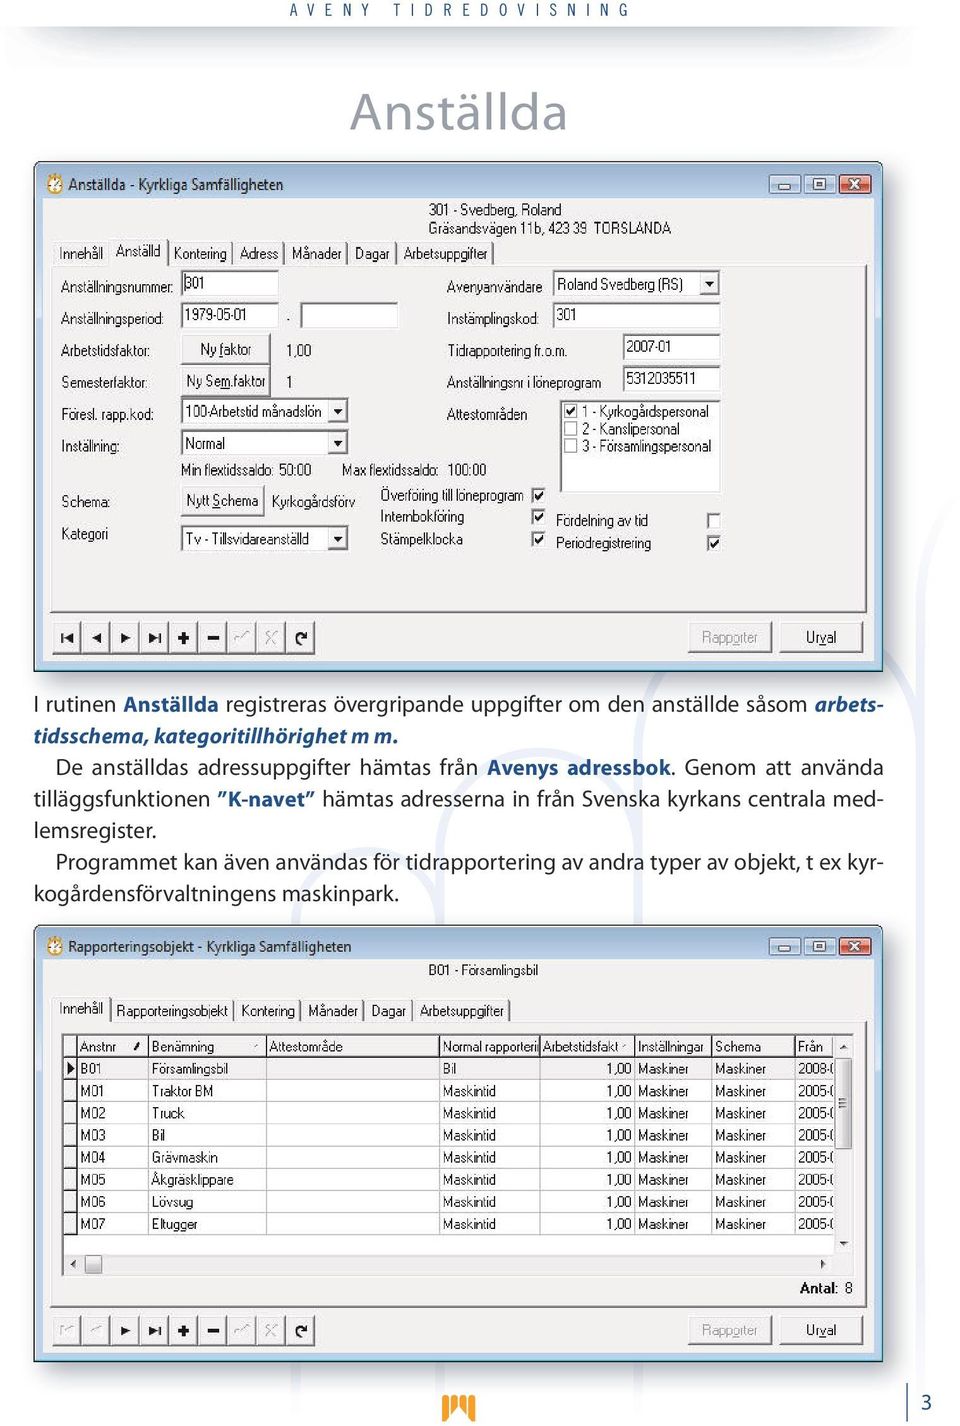Switch to Anställd tab
The image size is (960, 1426).
pyautogui.click(x=138, y=252)
